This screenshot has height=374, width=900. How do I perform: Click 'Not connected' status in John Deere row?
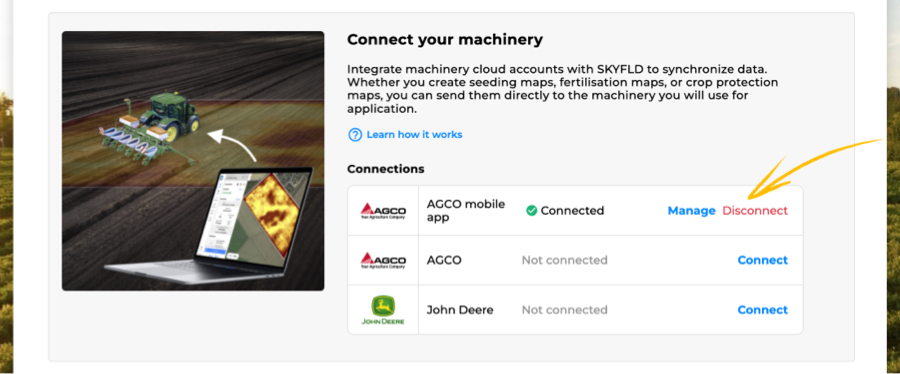click(x=564, y=310)
